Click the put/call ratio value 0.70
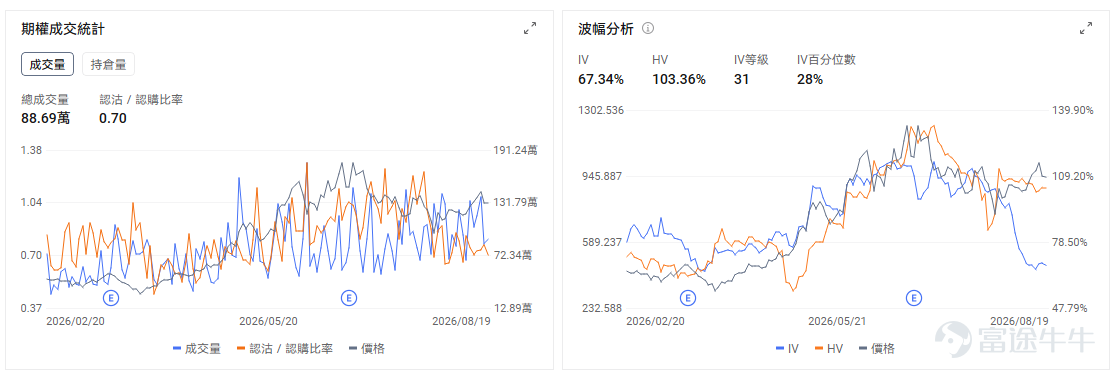The width and height of the screenshot is (1115, 376). tap(112, 118)
